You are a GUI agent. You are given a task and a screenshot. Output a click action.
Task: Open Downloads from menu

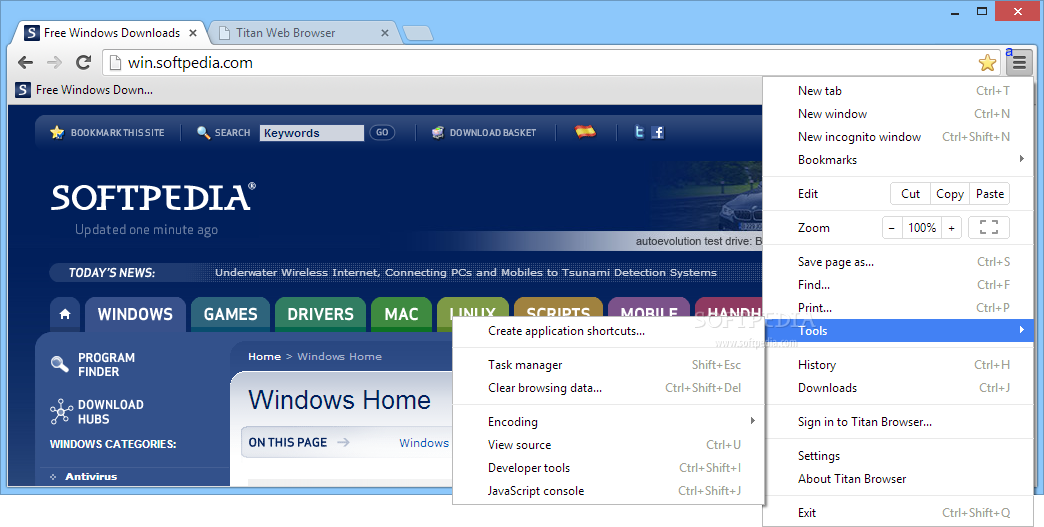898,388
